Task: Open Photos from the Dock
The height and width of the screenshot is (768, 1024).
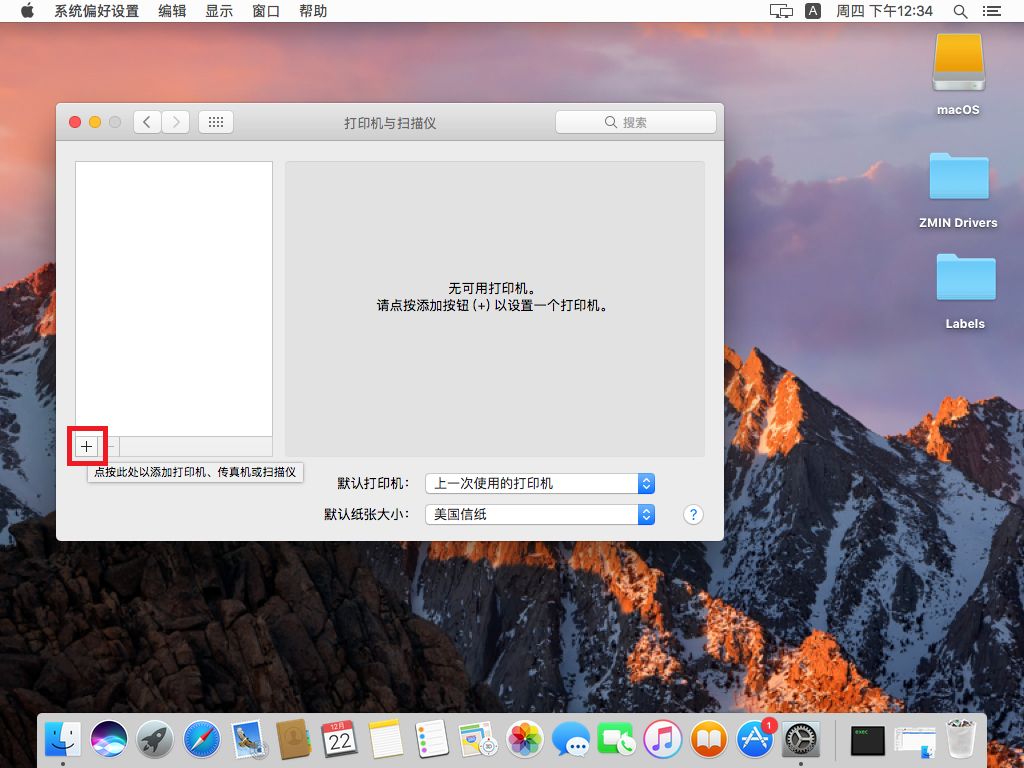Action: (524, 739)
